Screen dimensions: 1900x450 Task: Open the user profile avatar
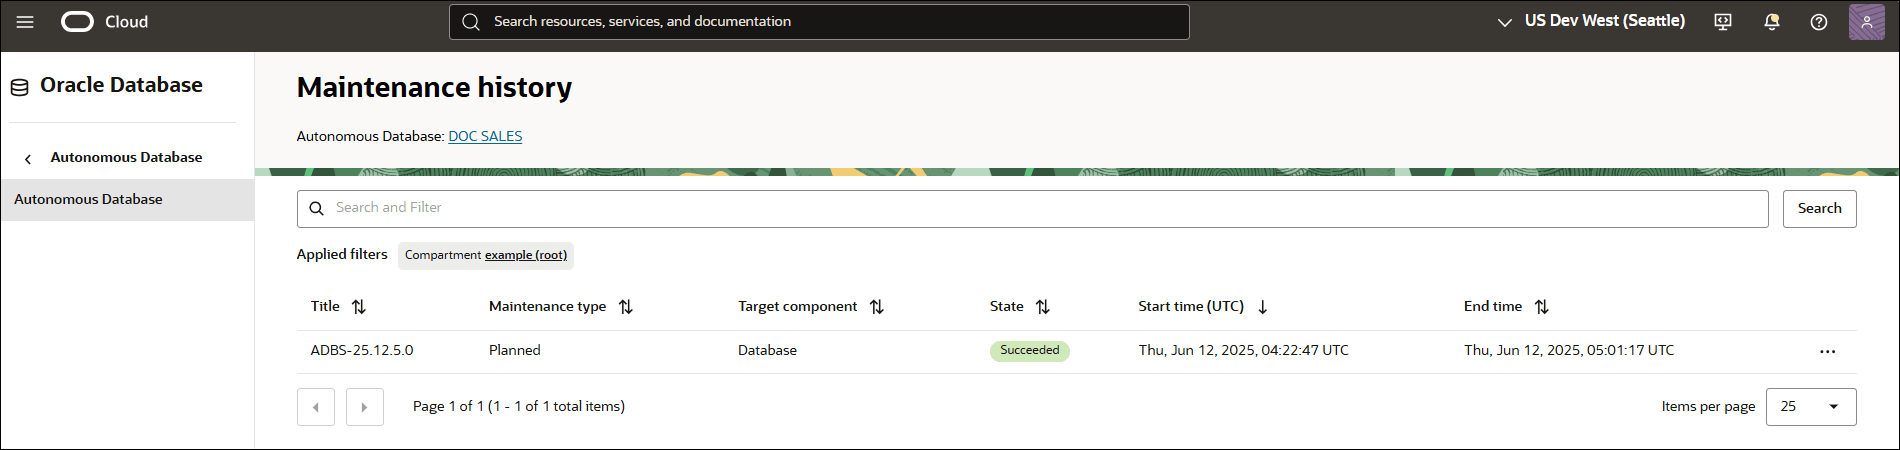1866,22
